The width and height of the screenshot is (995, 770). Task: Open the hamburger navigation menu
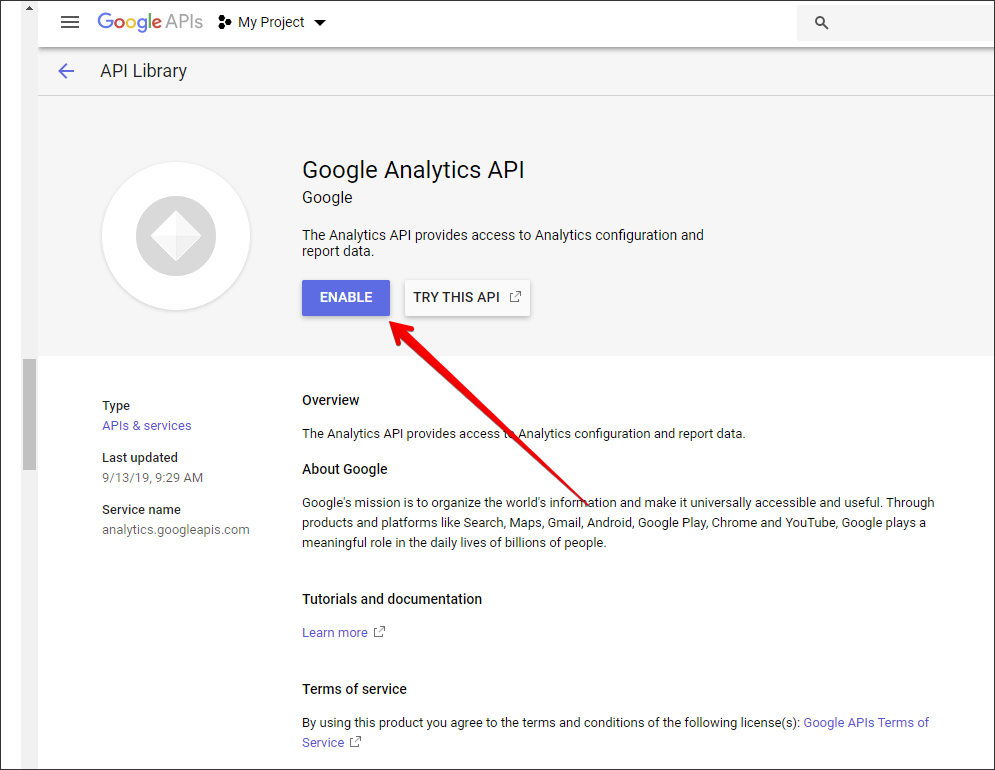click(x=70, y=22)
